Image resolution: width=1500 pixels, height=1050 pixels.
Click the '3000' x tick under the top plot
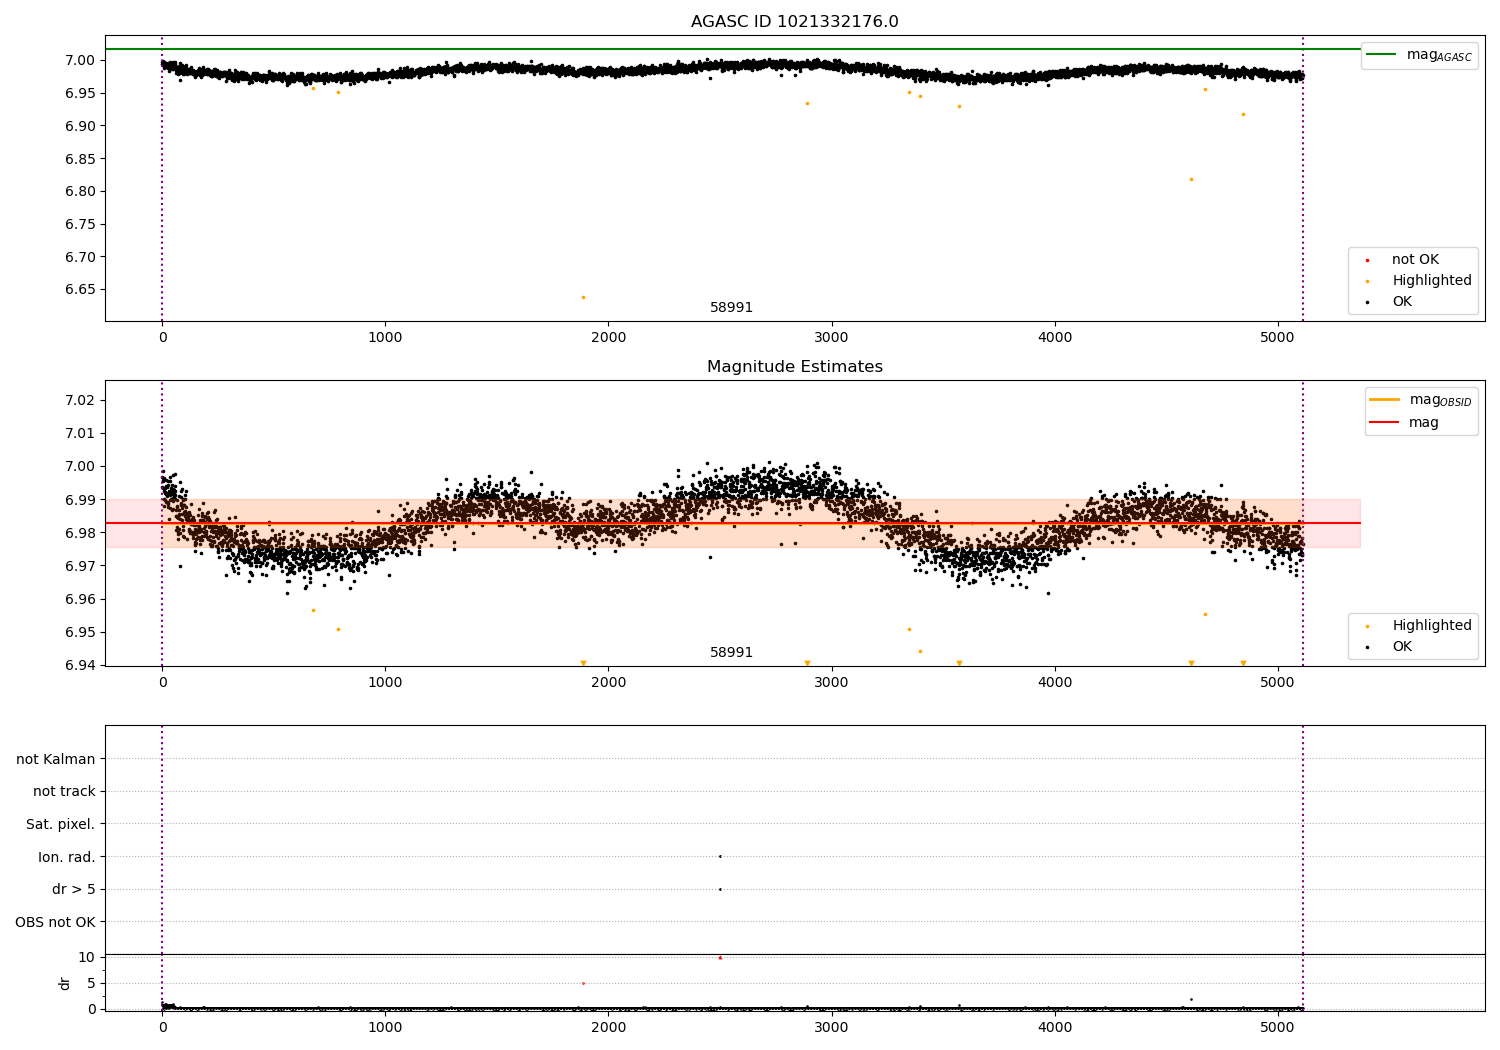click(832, 338)
